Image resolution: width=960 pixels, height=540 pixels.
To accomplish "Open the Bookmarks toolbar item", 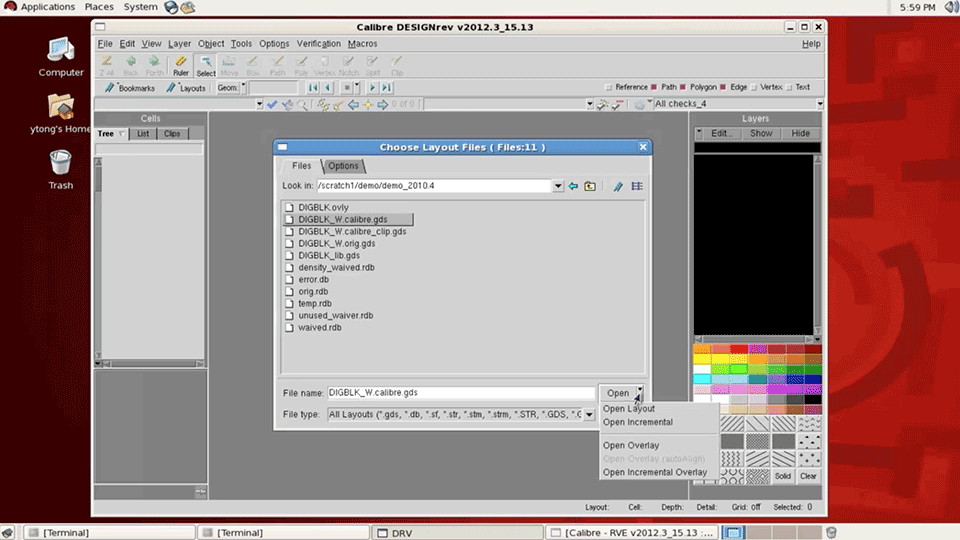I will 129,88.
